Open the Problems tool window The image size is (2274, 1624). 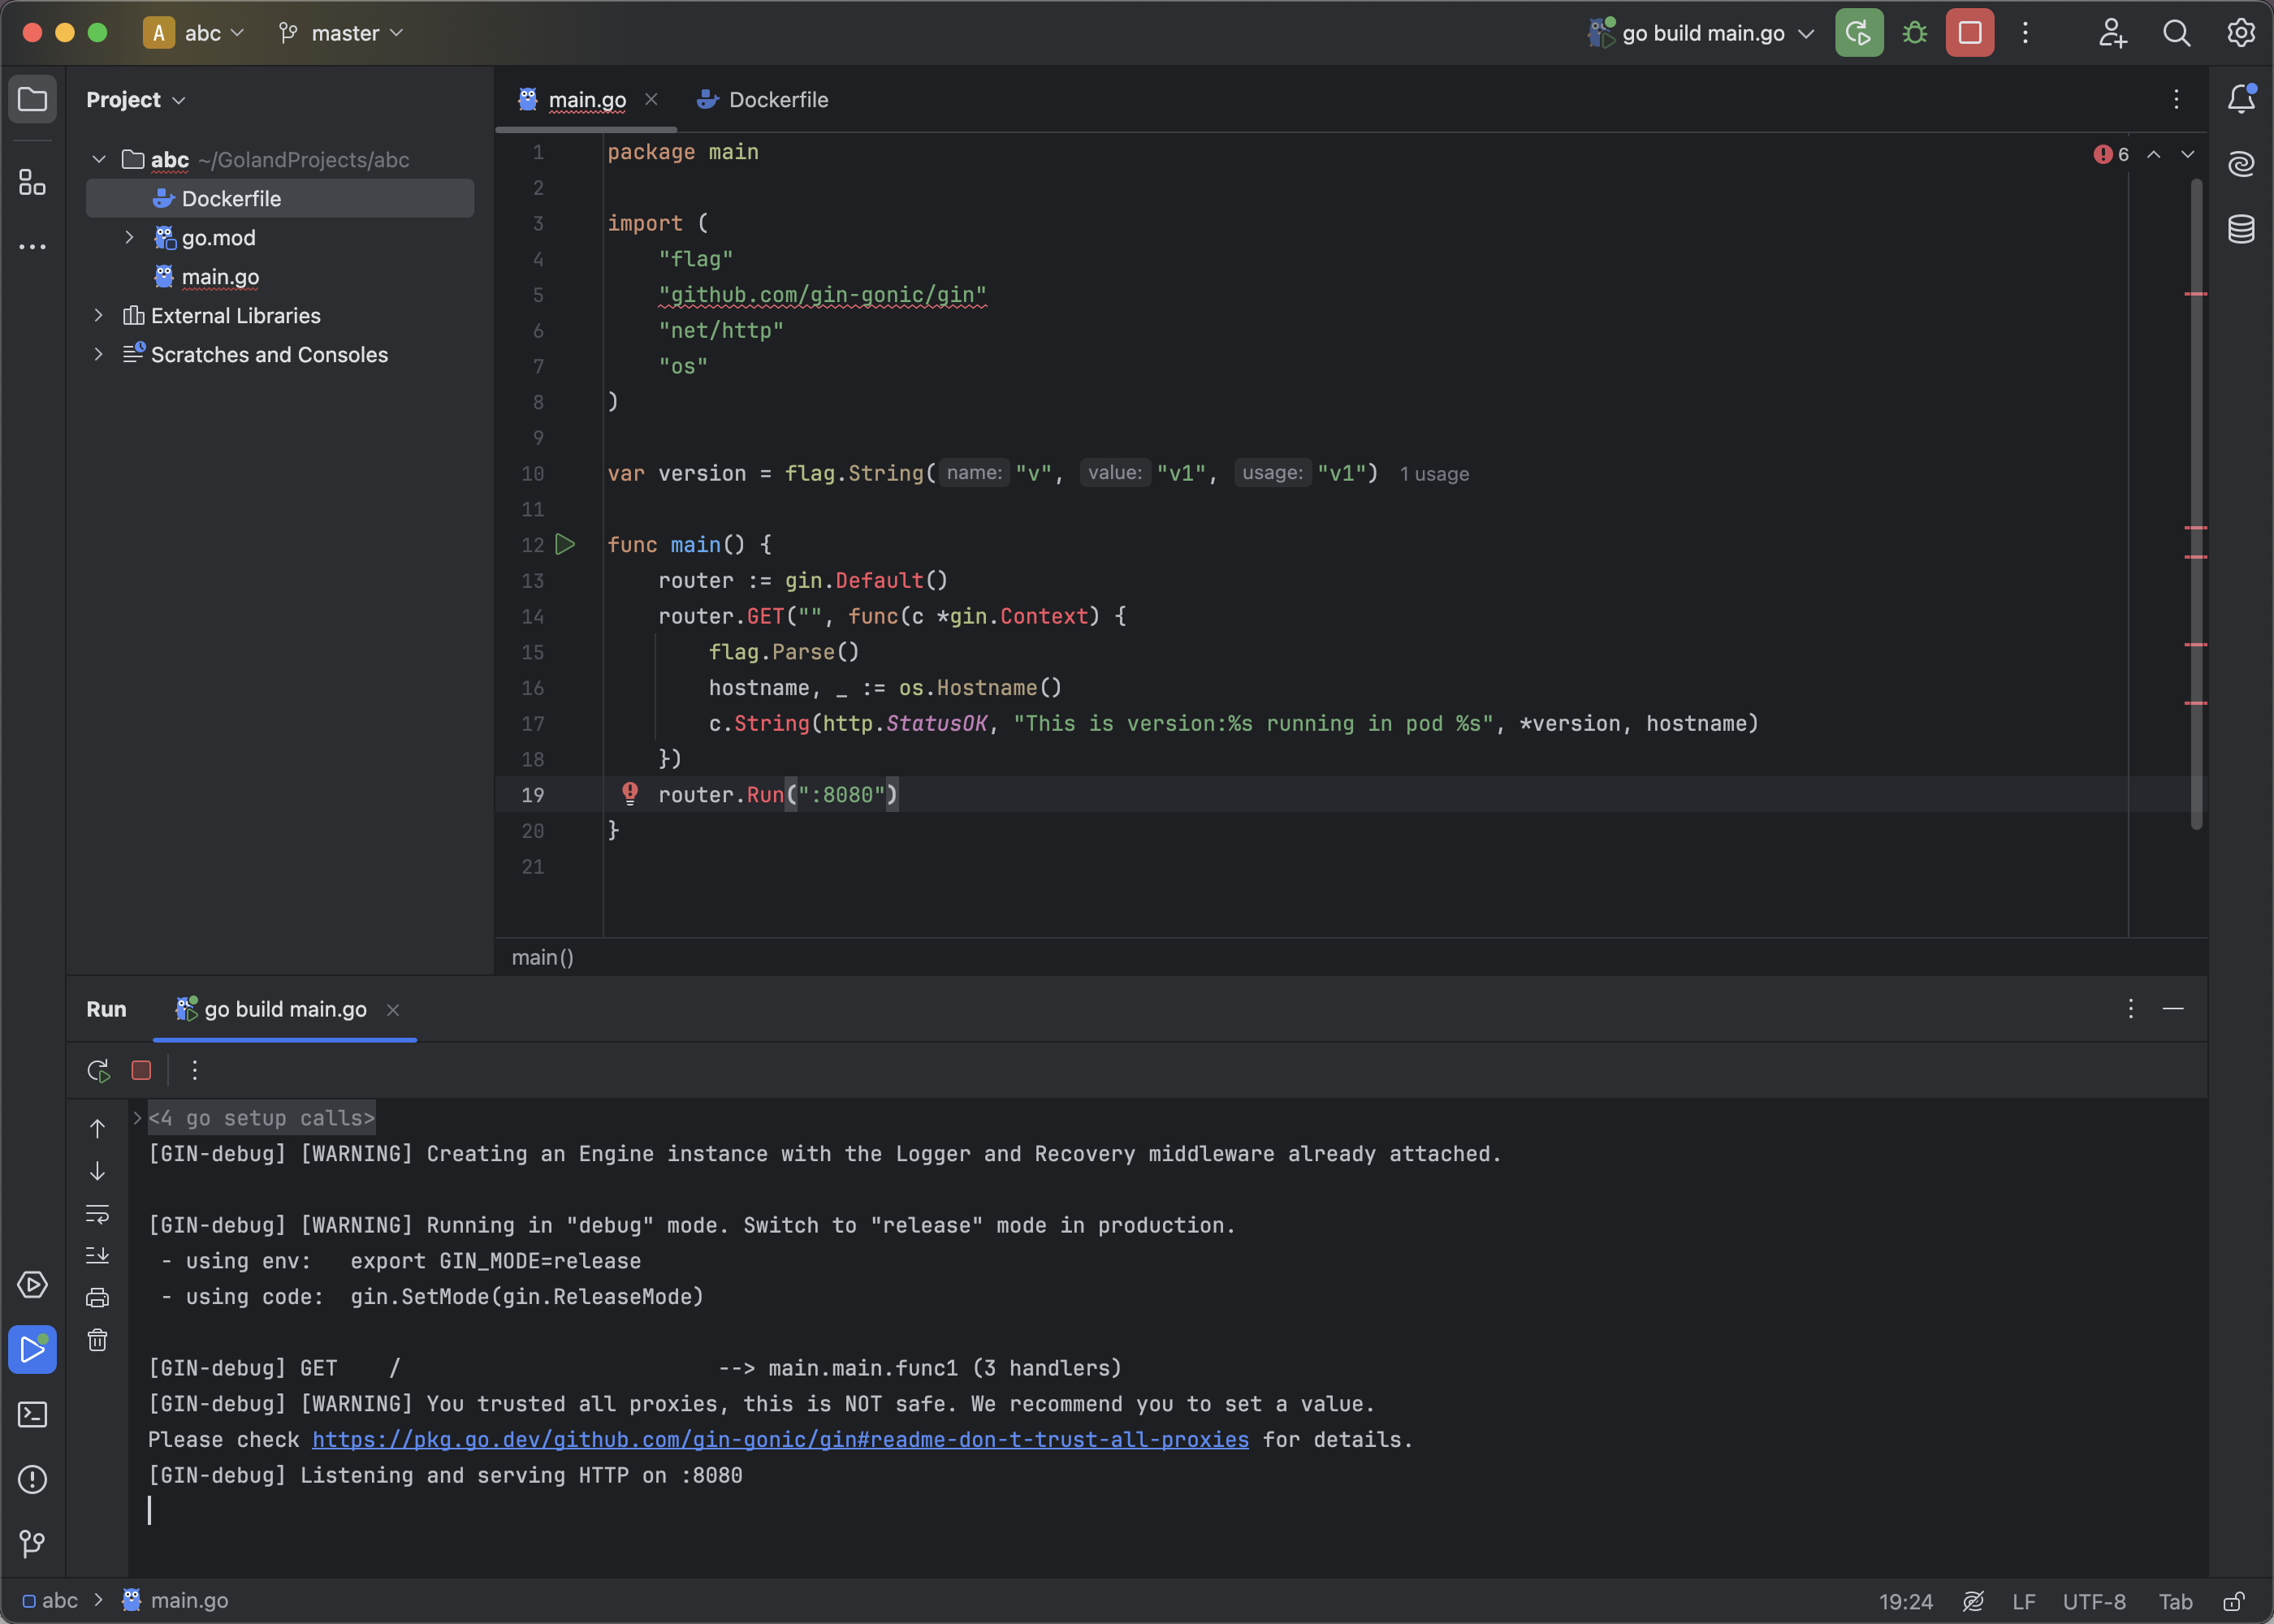point(32,1480)
